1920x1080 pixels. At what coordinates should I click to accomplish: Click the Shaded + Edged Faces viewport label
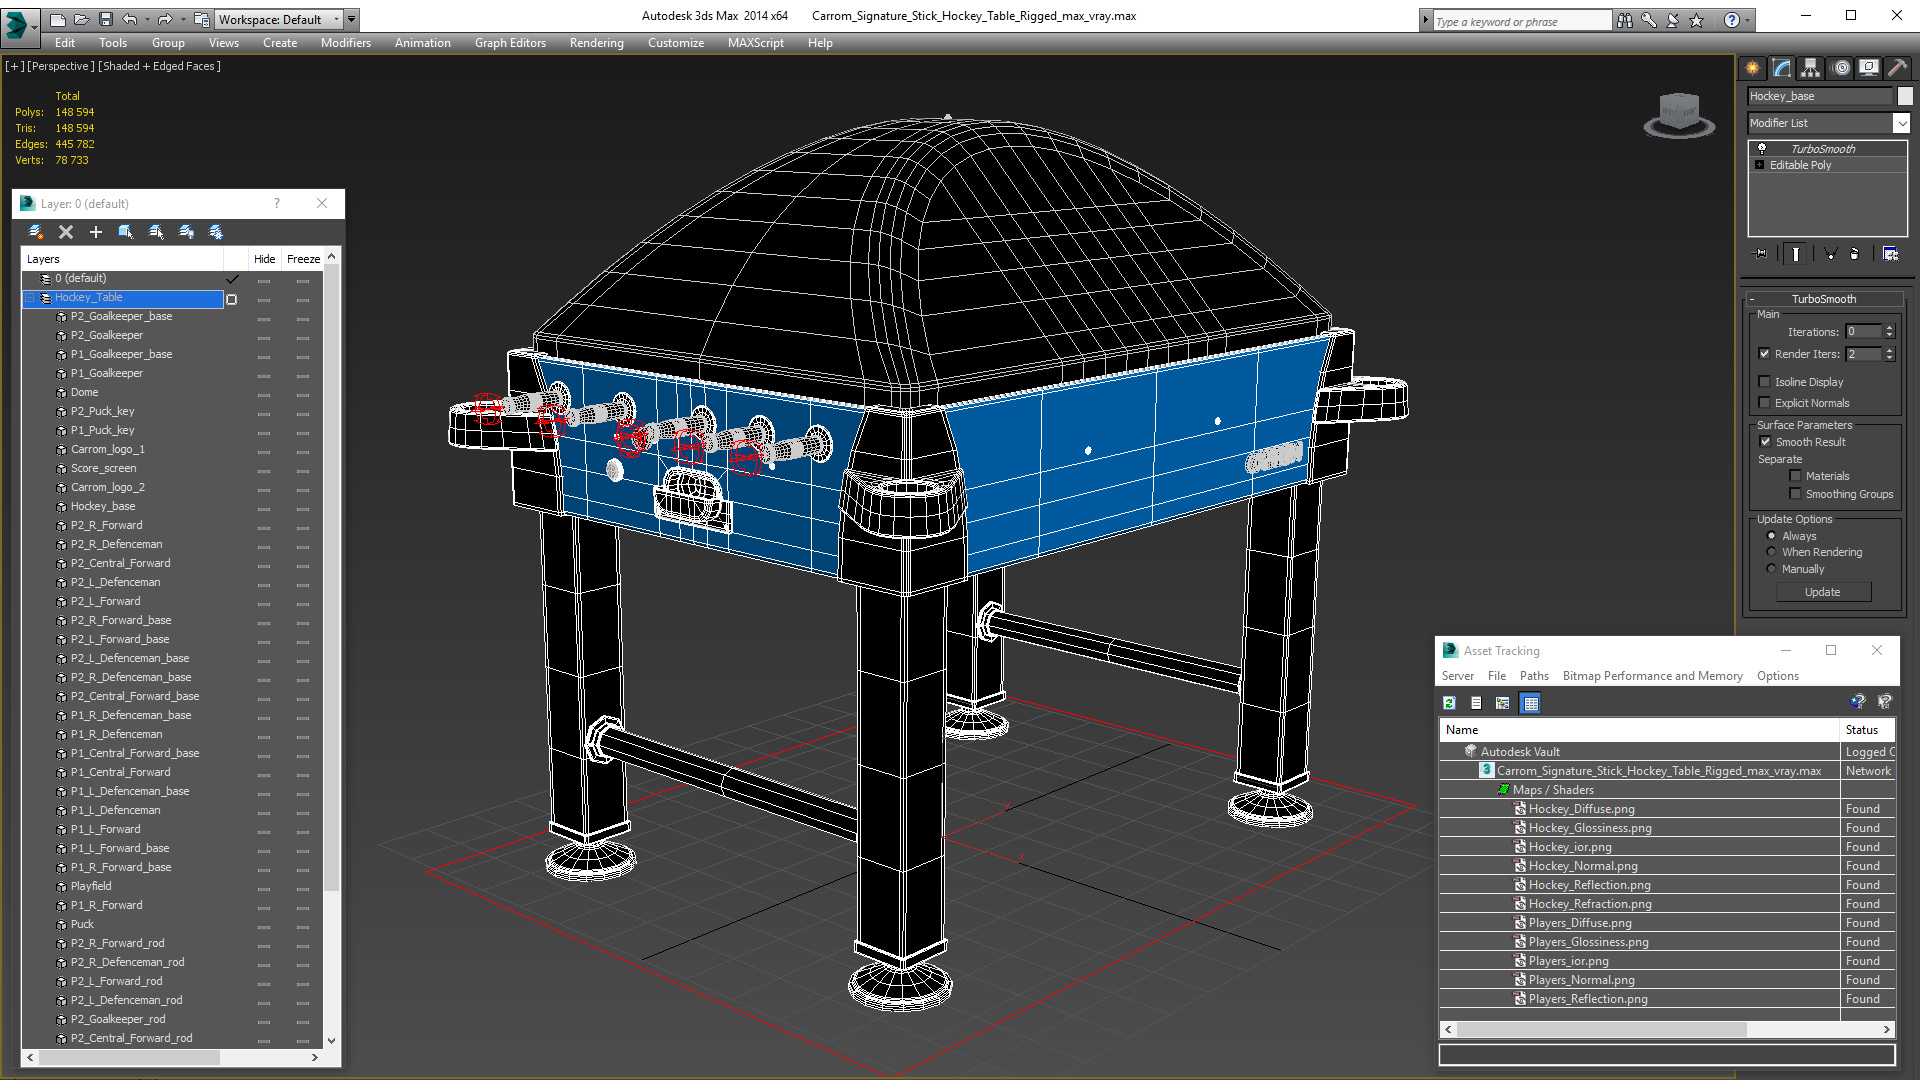tap(159, 66)
